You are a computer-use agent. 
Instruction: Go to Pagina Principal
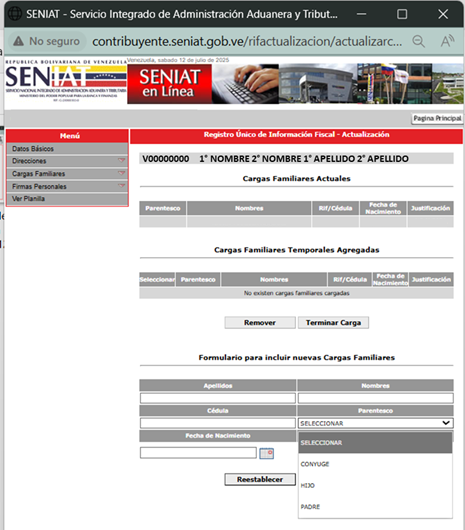[x=437, y=118]
